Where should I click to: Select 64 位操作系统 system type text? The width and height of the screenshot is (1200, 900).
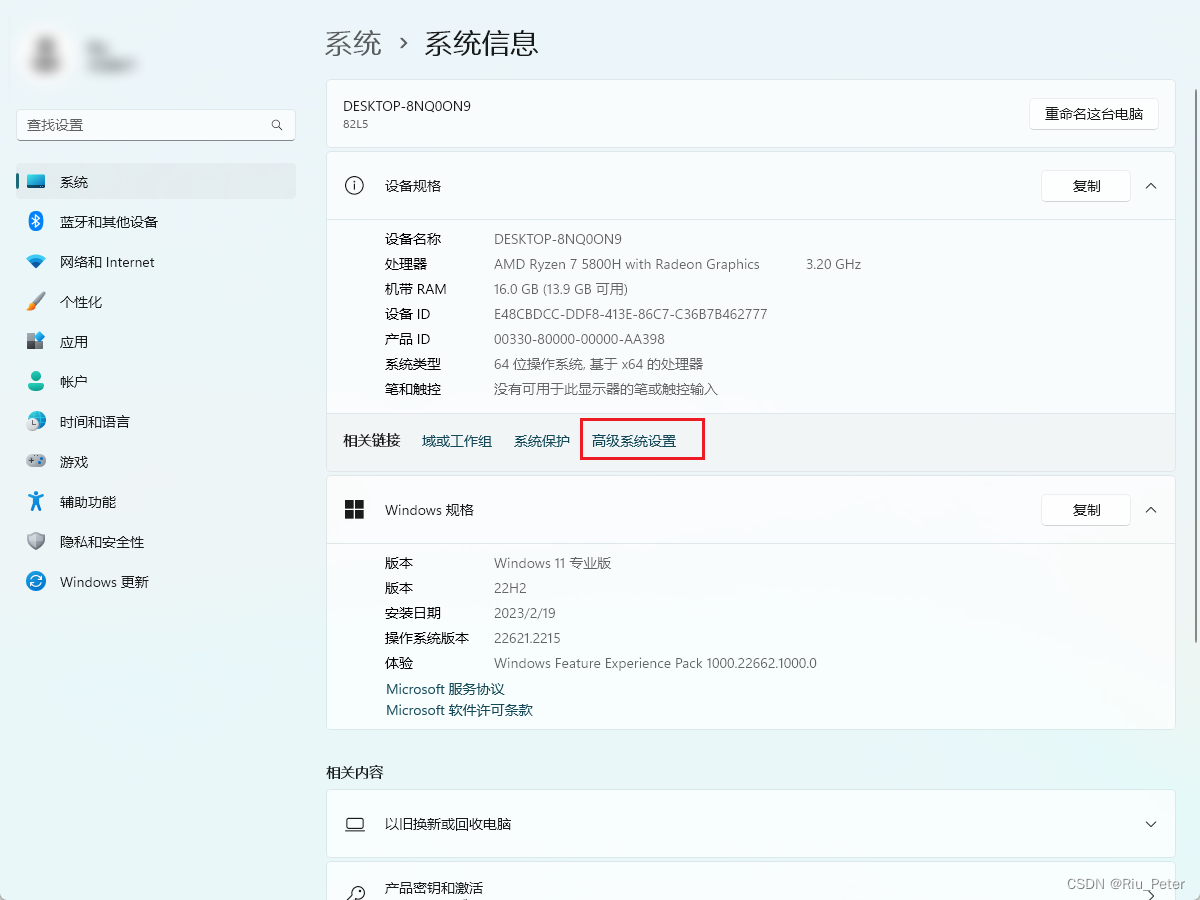tap(598, 364)
